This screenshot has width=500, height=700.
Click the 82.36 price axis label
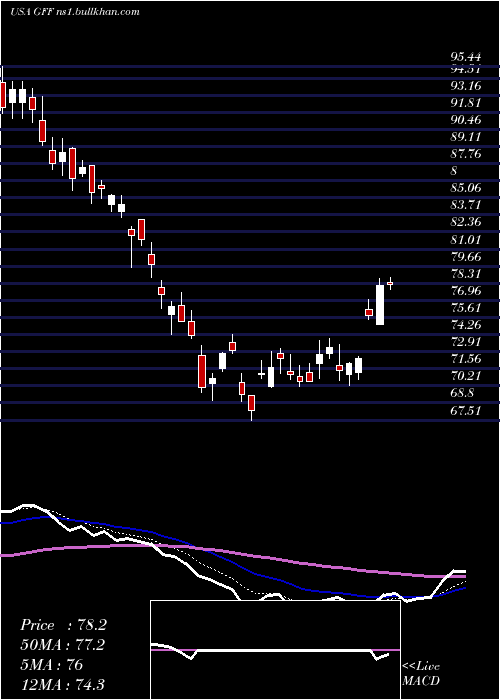[x=466, y=222]
